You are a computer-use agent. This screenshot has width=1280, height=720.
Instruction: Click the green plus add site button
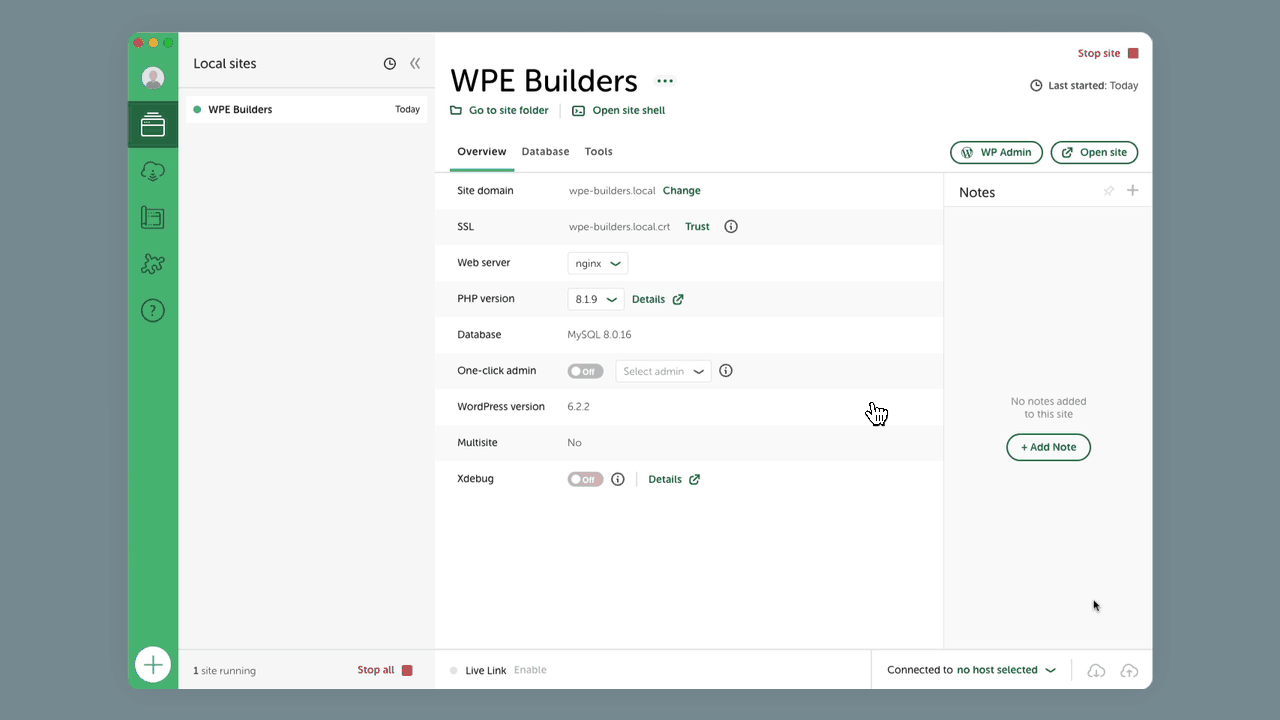click(153, 664)
